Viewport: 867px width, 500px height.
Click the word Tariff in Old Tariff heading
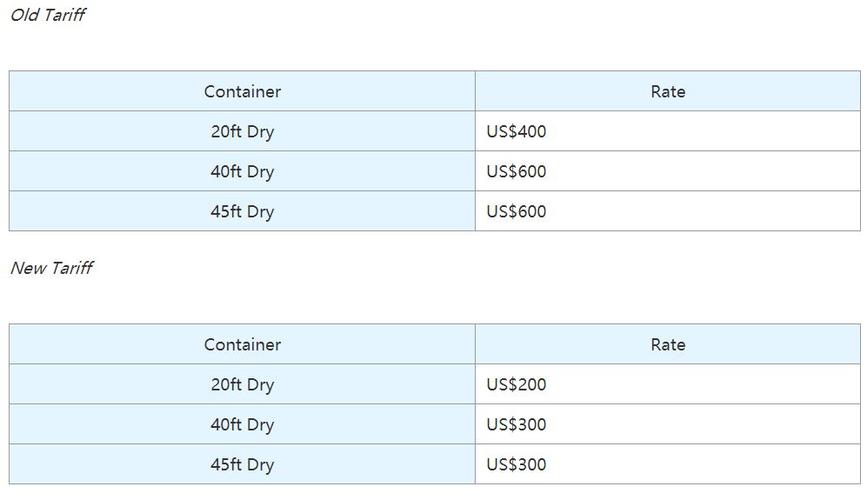click(x=64, y=15)
